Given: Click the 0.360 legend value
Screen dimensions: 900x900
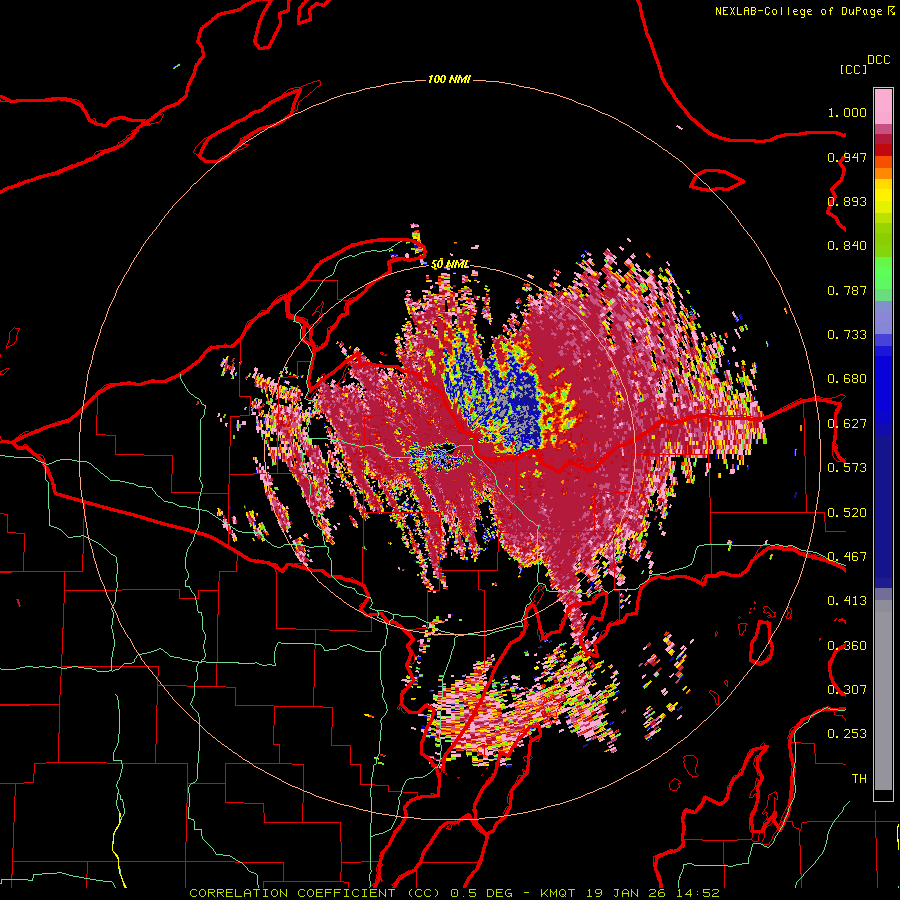Looking at the screenshot, I should tap(847, 646).
